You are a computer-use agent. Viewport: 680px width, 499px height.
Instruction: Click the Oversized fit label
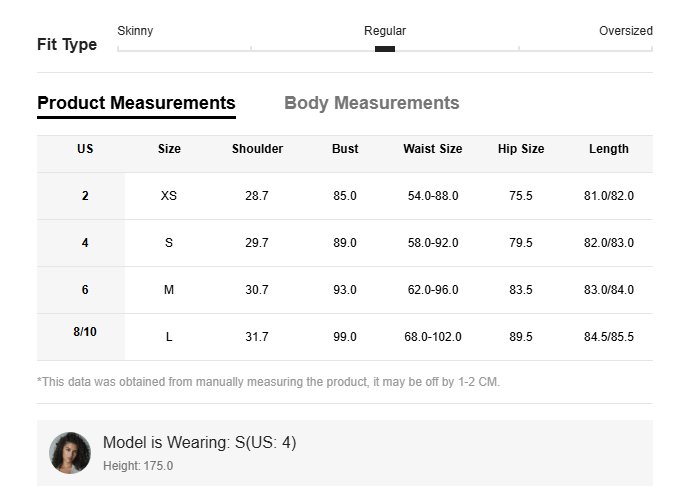point(625,31)
